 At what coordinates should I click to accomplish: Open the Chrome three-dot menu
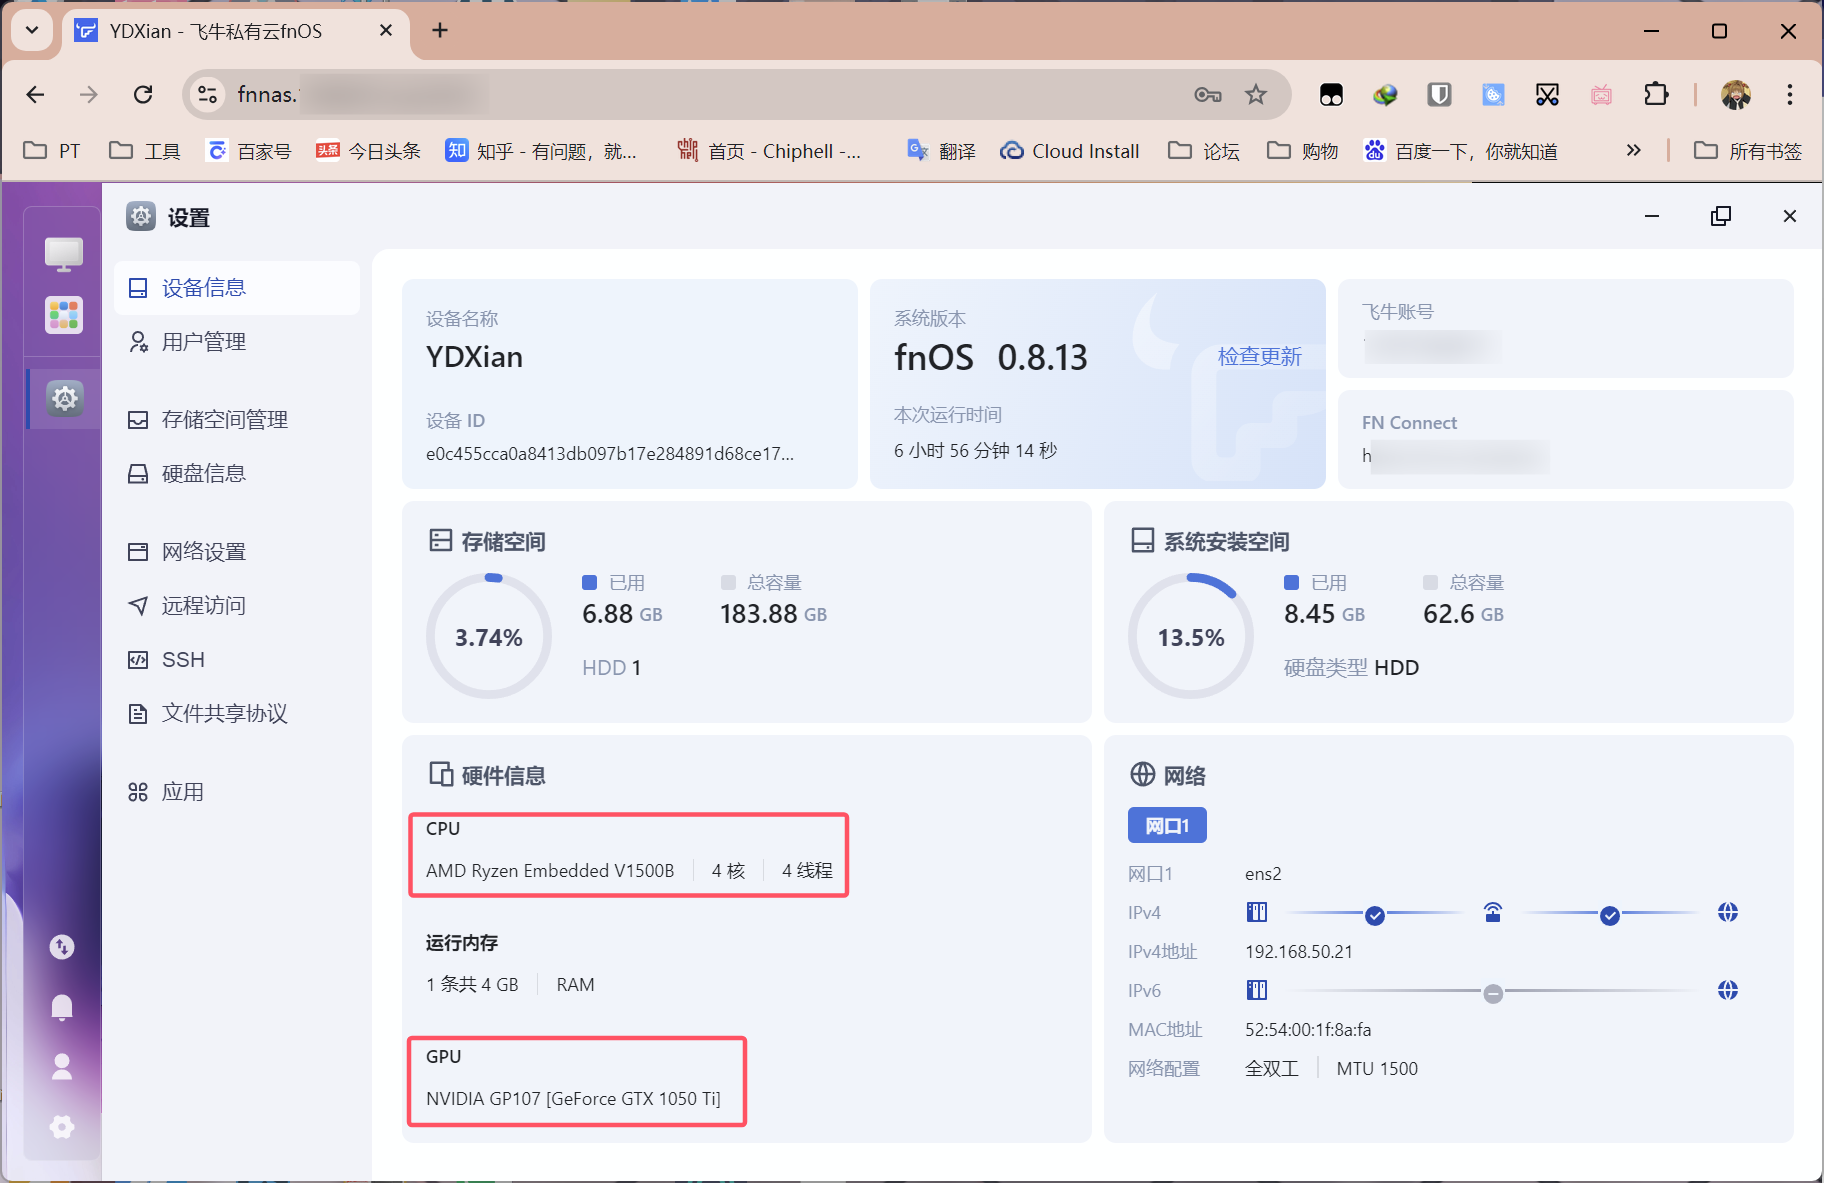[x=1790, y=94]
